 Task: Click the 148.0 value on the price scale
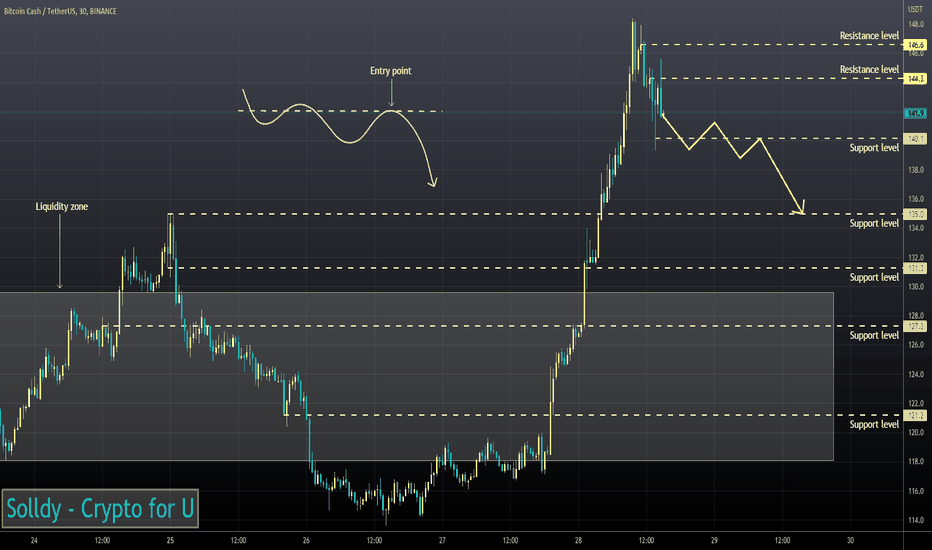point(916,24)
